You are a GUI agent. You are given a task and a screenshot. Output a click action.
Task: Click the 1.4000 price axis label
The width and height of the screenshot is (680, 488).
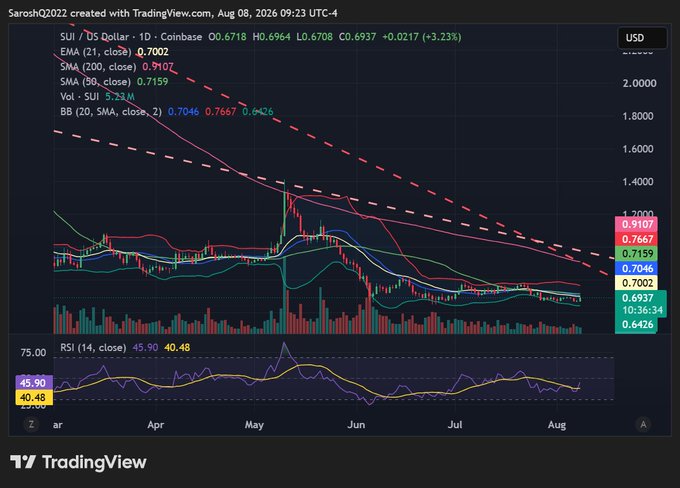[638, 182]
